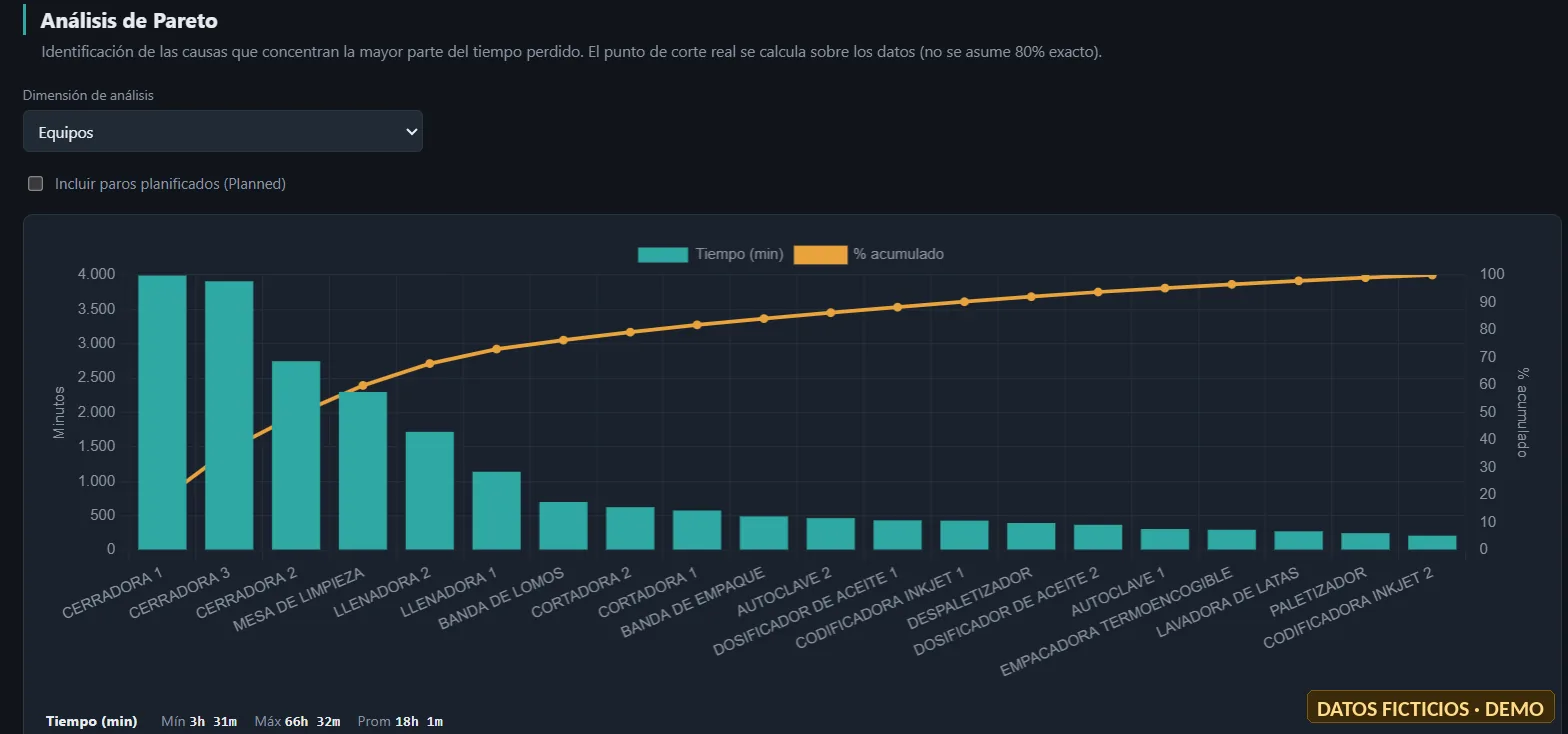Screen dimensions: 1568x734
Task: Toggle the Tiempo (min) legend swatch
Action: tap(663, 254)
